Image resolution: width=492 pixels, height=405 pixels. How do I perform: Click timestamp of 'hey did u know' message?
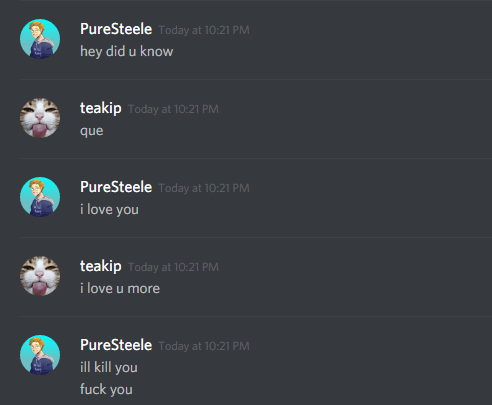click(x=204, y=30)
